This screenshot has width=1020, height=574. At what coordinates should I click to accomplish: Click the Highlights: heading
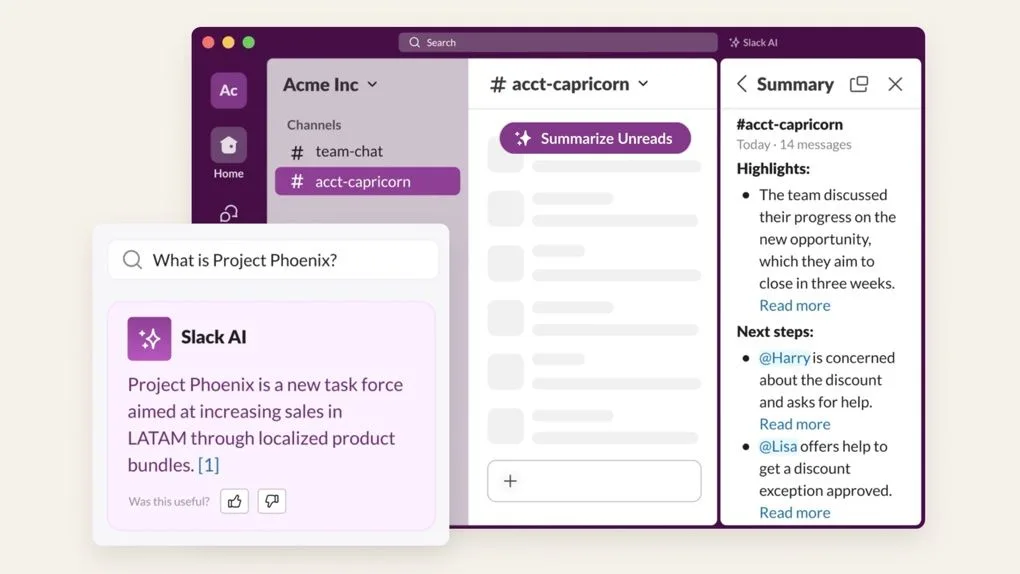(773, 169)
